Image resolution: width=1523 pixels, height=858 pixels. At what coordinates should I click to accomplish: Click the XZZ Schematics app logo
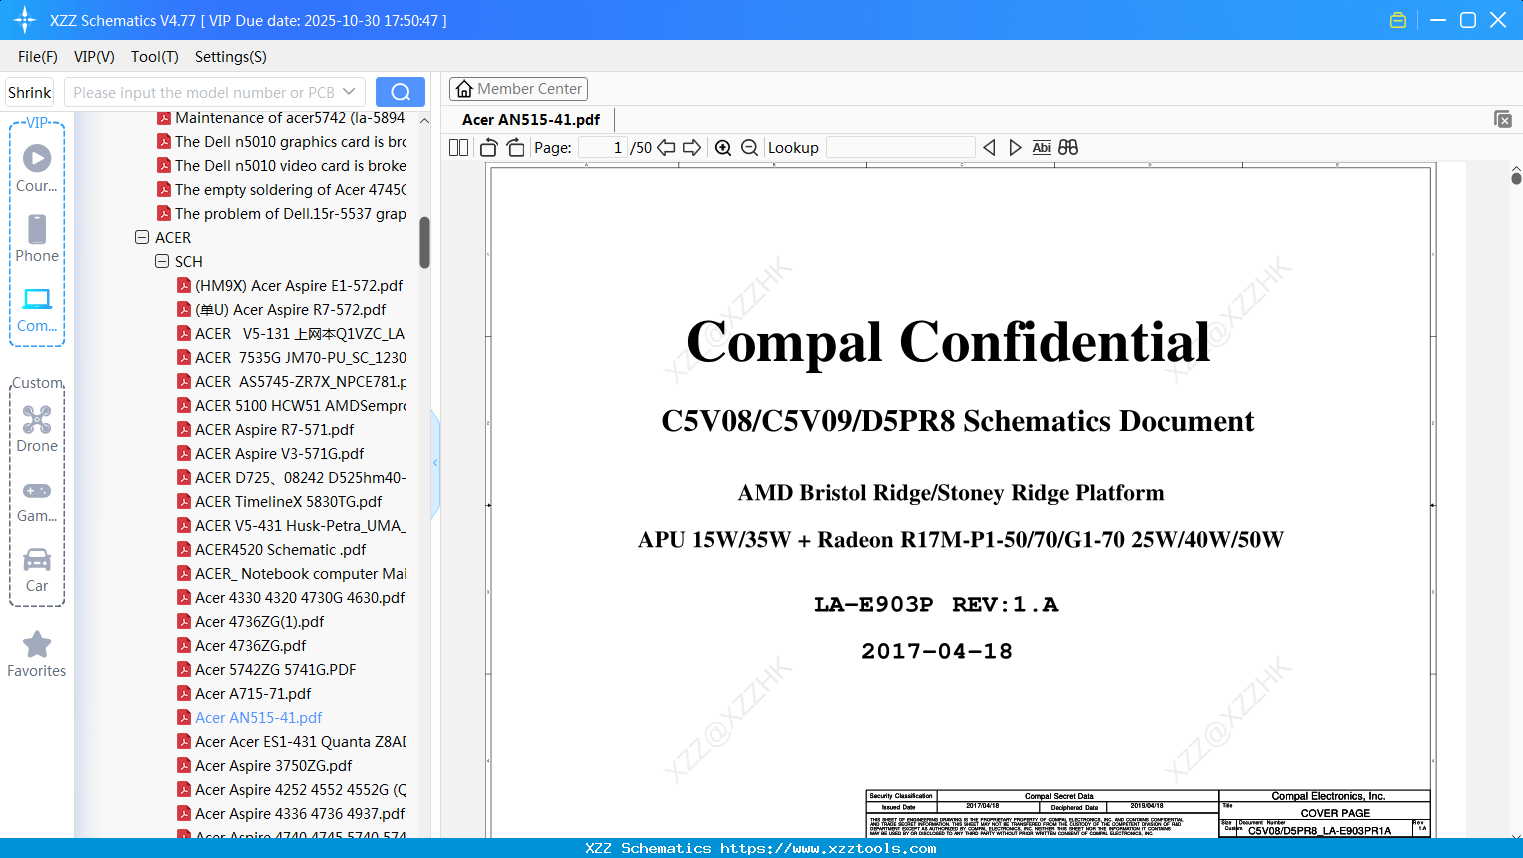pos(25,20)
